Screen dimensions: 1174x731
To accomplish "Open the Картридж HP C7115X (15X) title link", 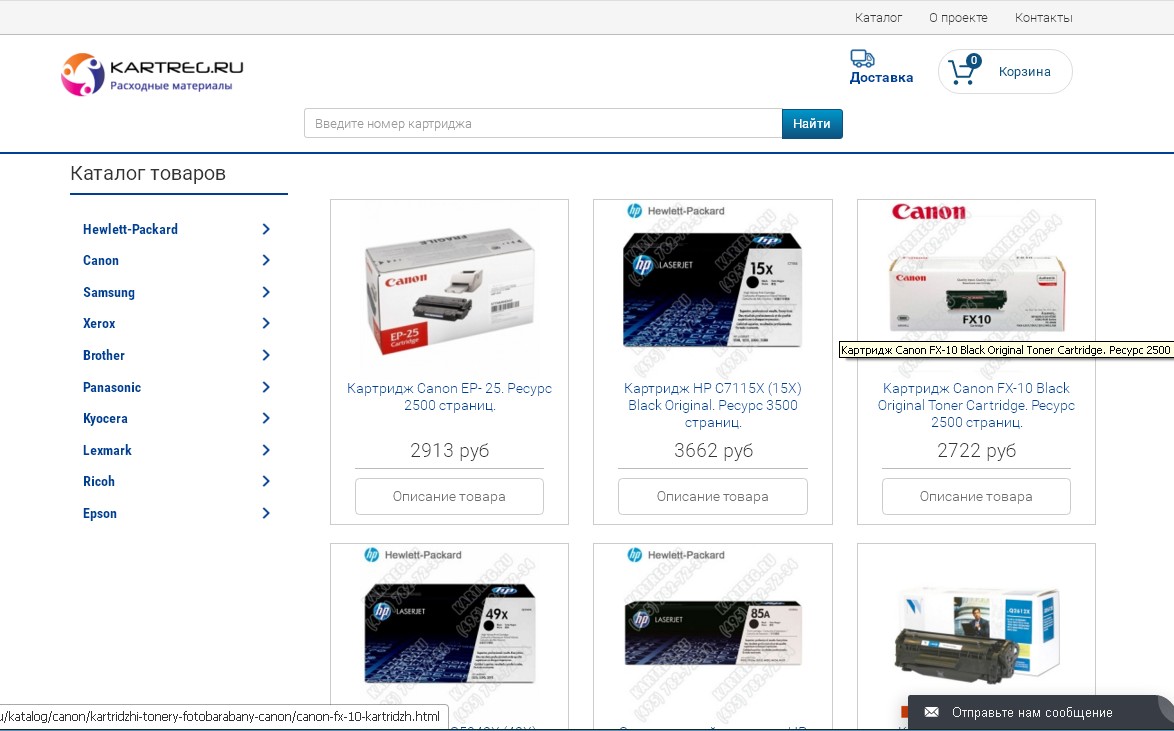I will point(713,405).
